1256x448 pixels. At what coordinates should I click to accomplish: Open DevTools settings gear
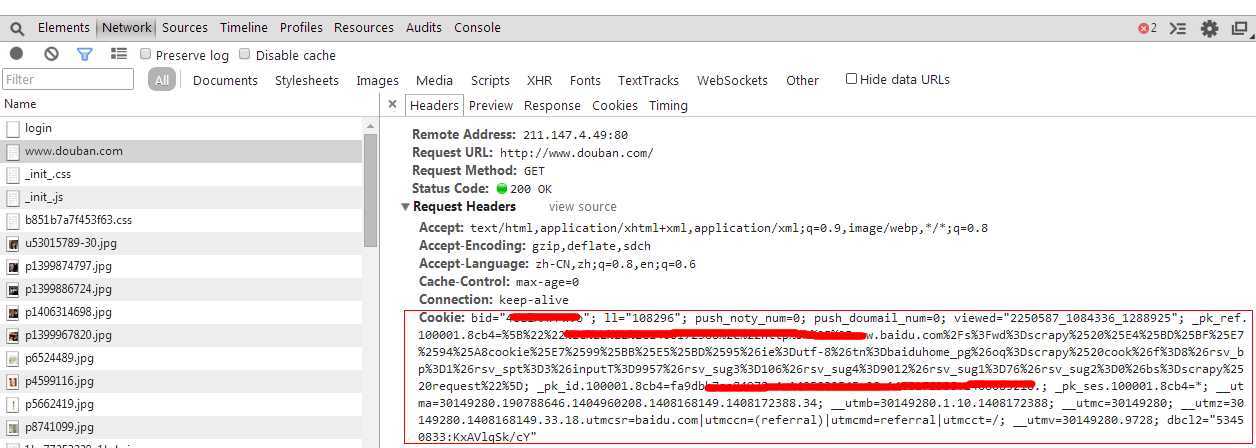[x=1210, y=28]
